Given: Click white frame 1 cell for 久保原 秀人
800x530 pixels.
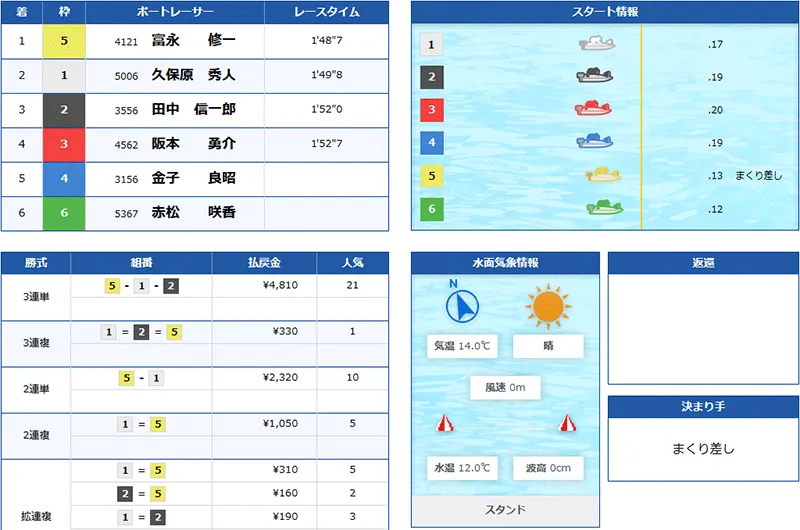Looking at the screenshot, I should [x=64, y=75].
